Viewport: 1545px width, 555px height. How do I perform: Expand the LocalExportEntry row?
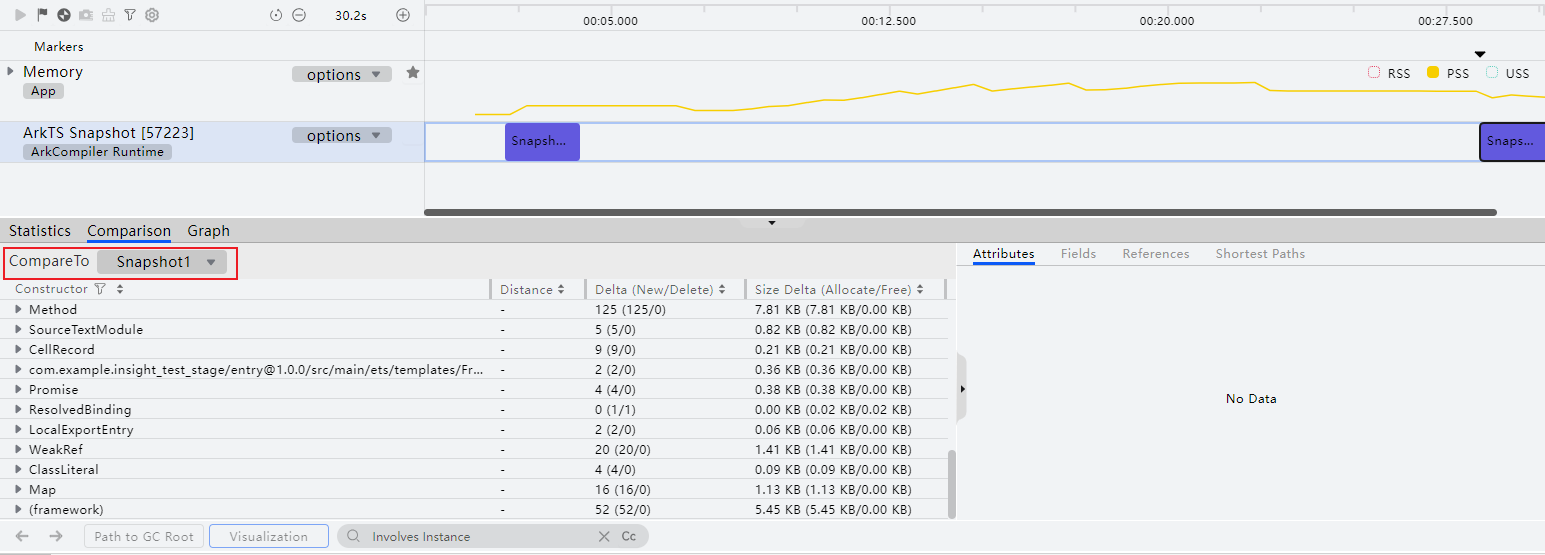coord(18,430)
